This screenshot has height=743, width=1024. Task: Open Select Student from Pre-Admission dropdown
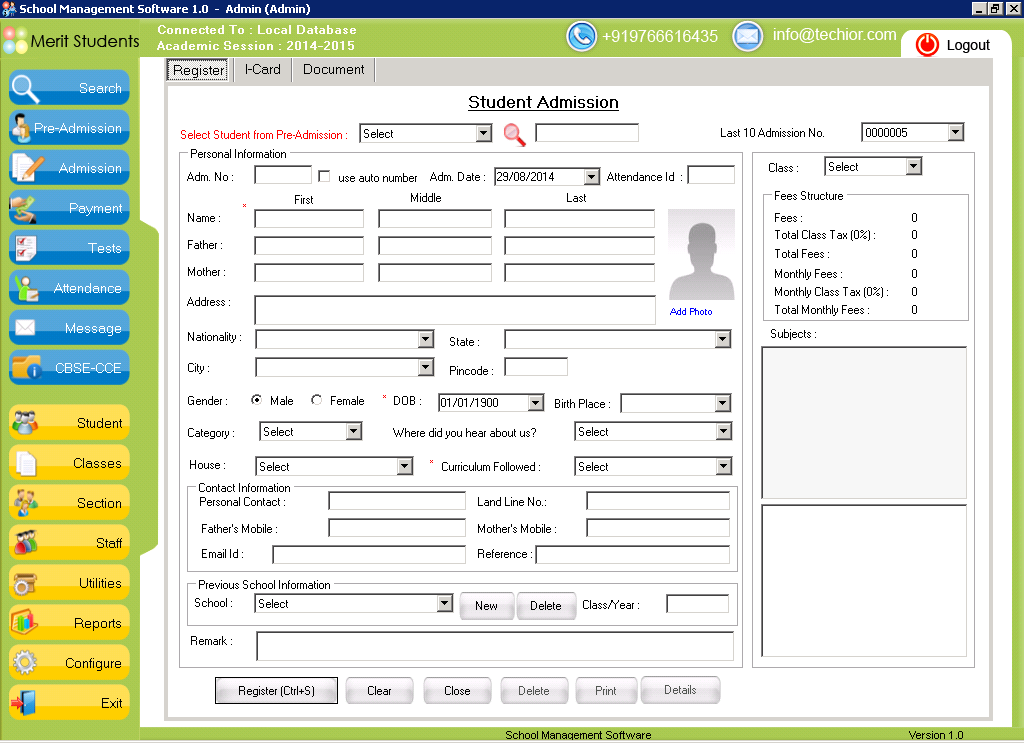[x=483, y=134]
